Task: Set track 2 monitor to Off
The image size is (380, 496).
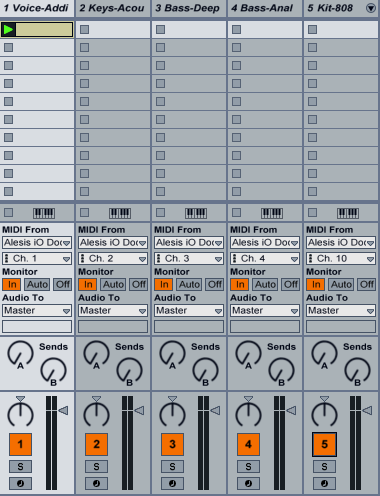Action: 138,285
